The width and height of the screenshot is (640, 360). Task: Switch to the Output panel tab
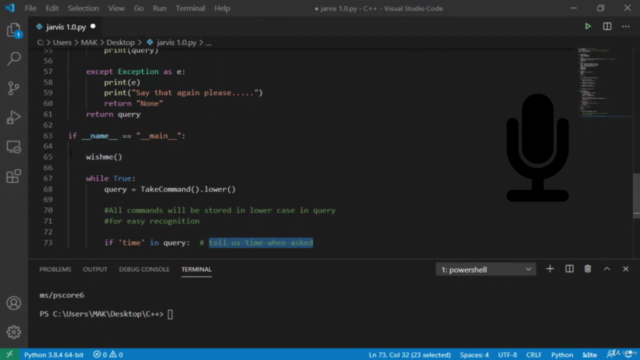[95, 269]
